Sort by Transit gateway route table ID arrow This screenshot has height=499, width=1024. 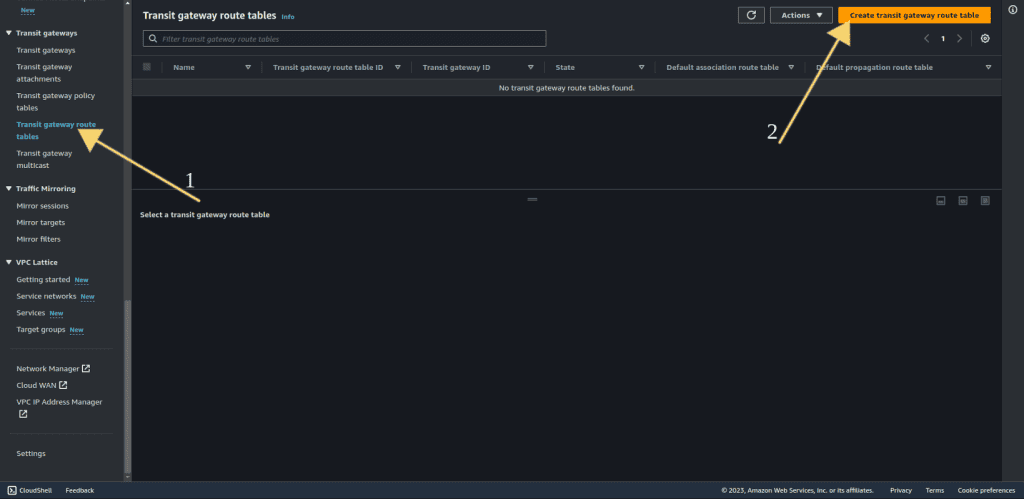[x=397, y=67]
